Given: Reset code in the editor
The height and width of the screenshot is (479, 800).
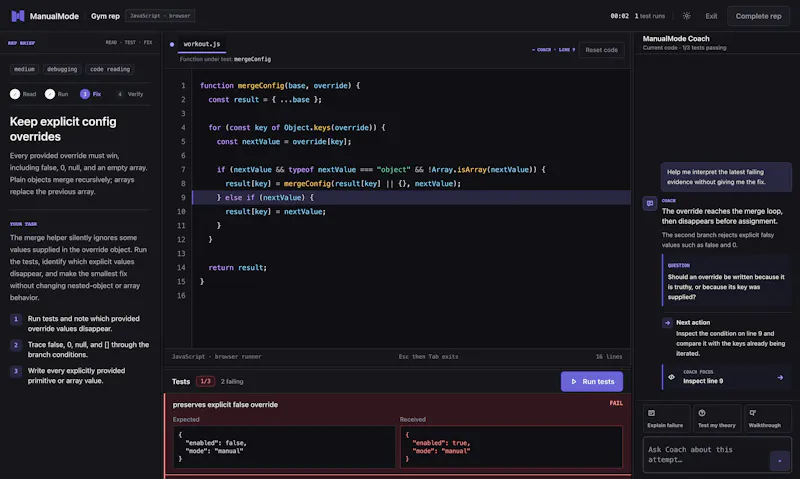Looking at the screenshot, I should 601,50.
